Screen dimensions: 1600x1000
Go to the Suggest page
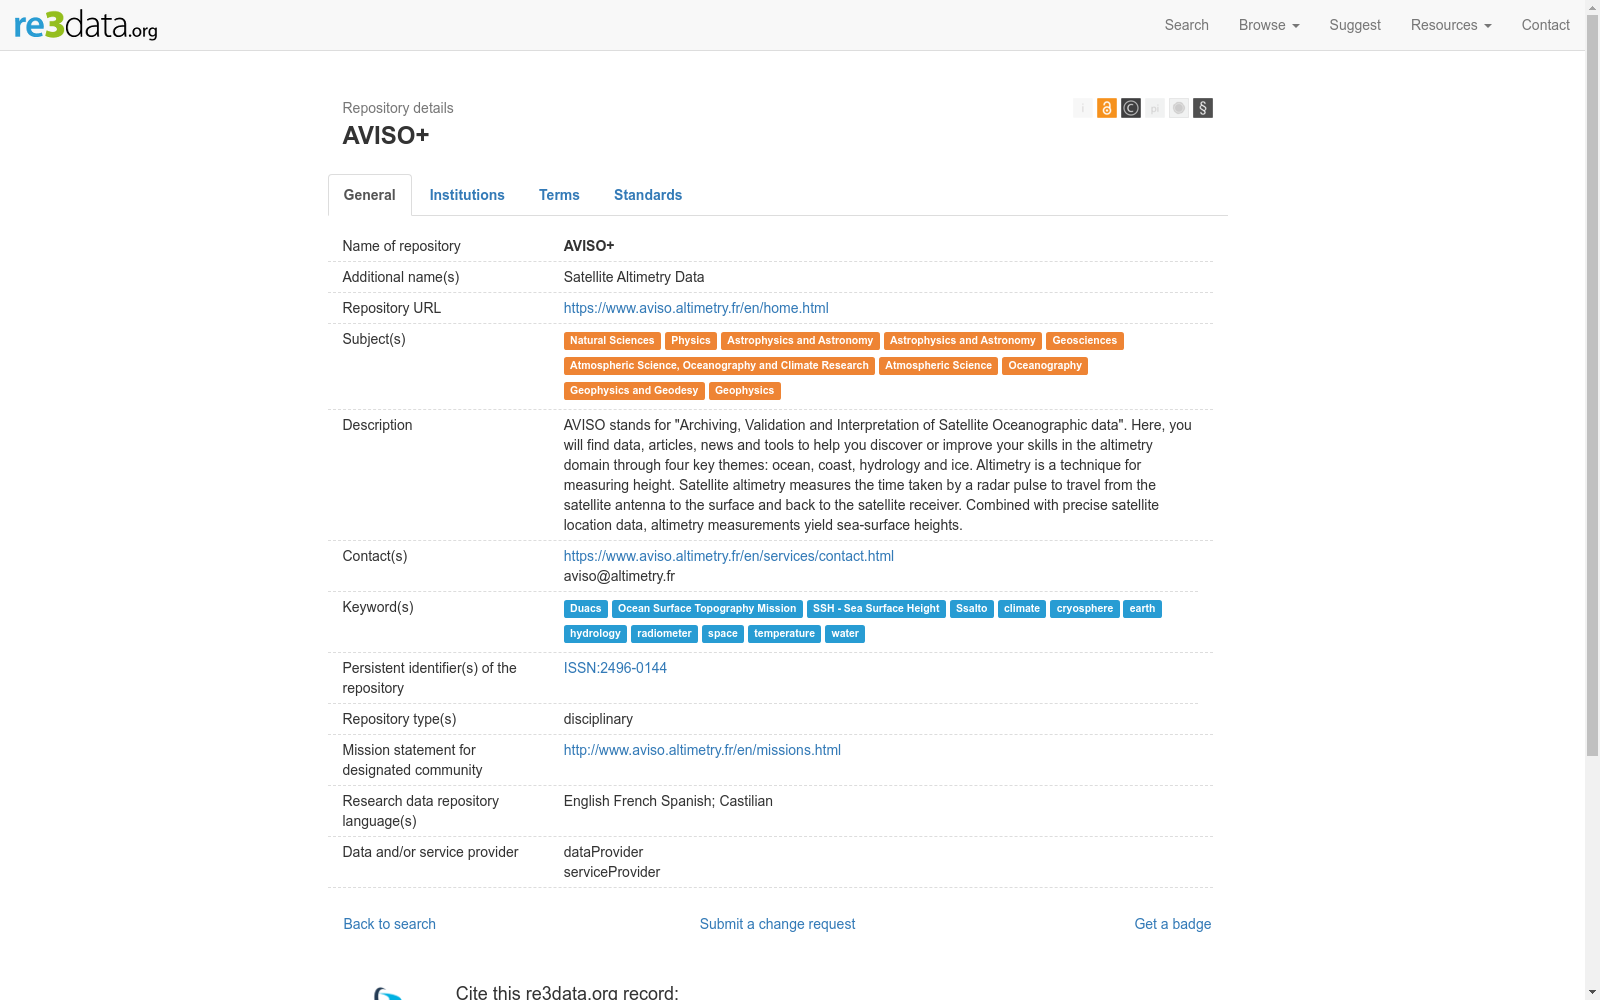coord(1355,25)
